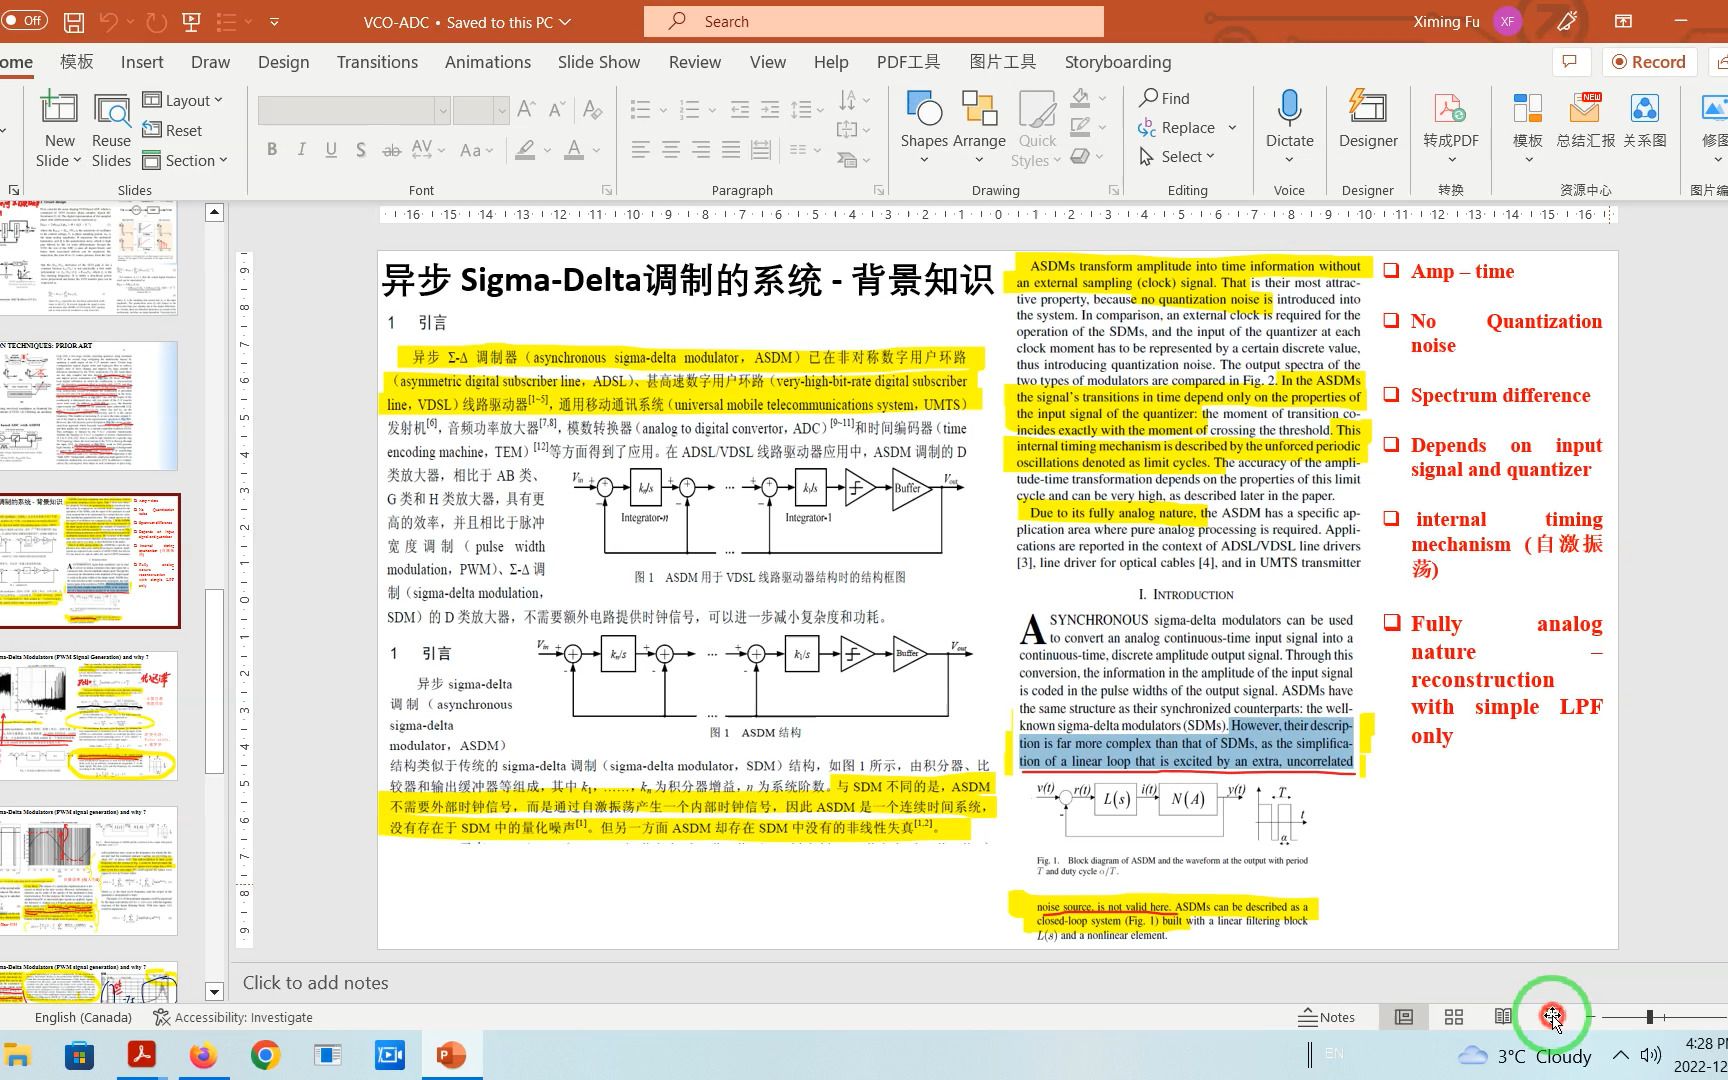Toggle Underline formatting

click(x=331, y=149)
